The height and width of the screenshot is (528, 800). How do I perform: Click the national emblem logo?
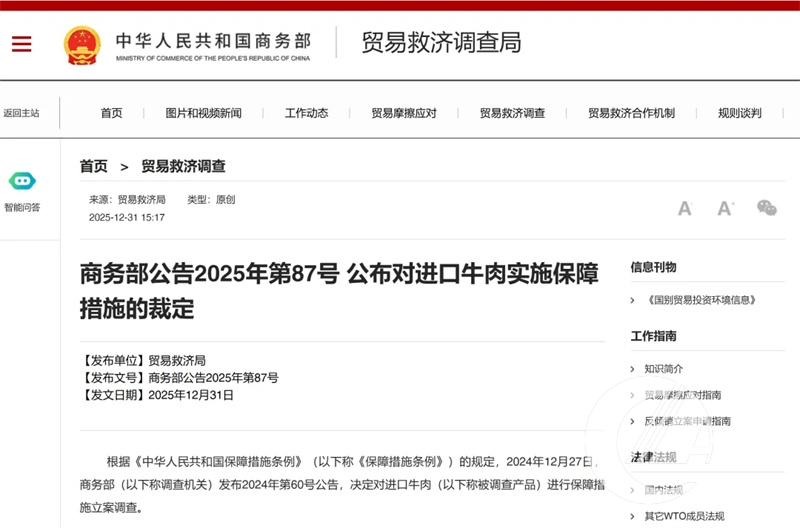tap(82, 44)
